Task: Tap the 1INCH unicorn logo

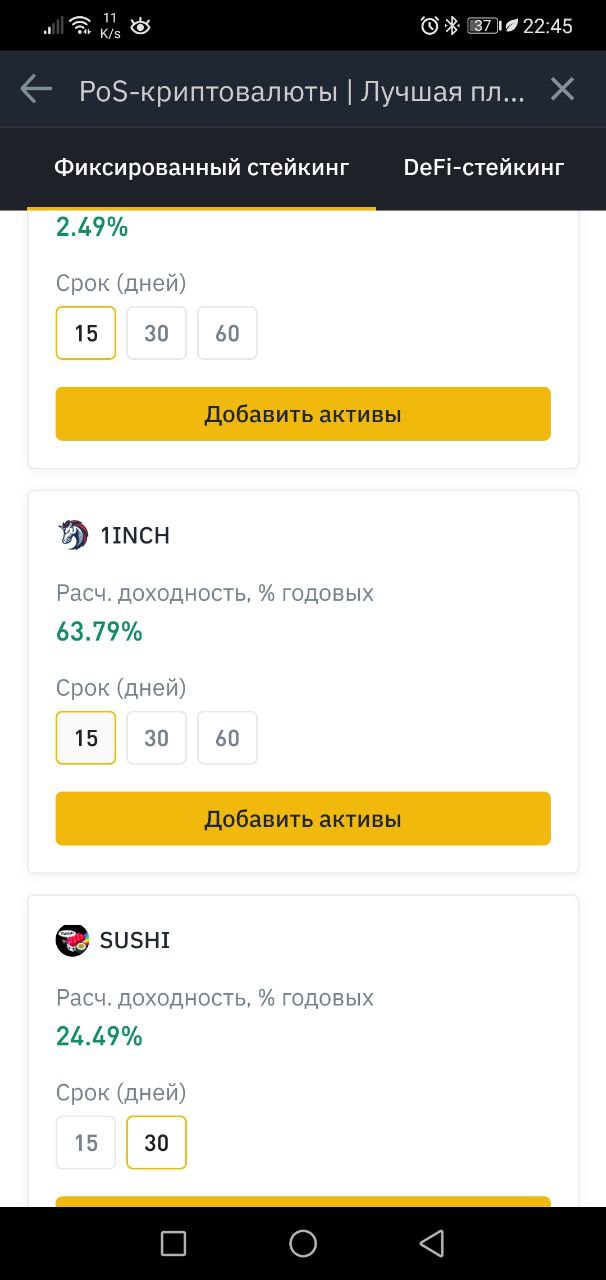Action: tap(73, 535)
